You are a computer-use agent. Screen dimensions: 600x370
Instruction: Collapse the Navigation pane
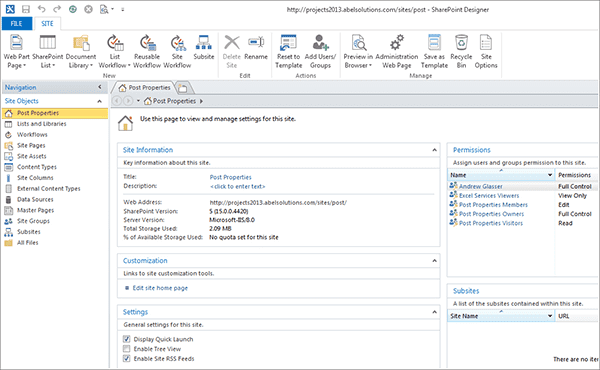tap(100, 87)
